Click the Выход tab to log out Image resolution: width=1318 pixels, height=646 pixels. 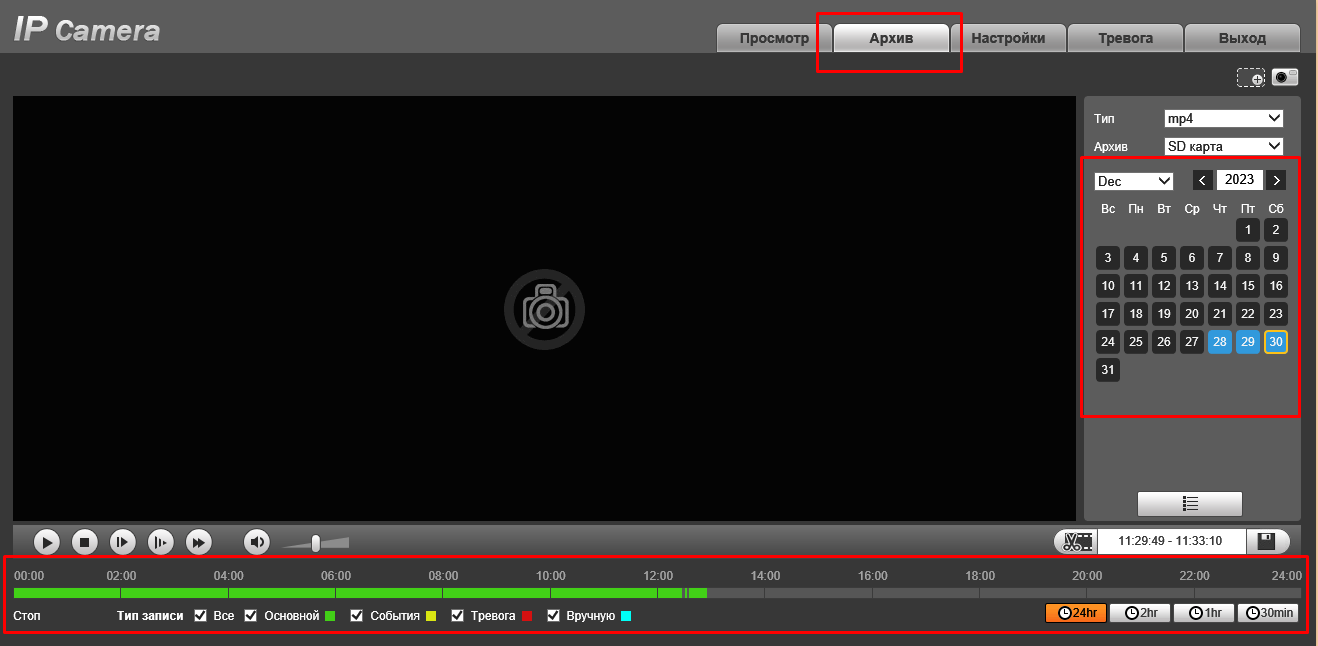pos(1242,38)
